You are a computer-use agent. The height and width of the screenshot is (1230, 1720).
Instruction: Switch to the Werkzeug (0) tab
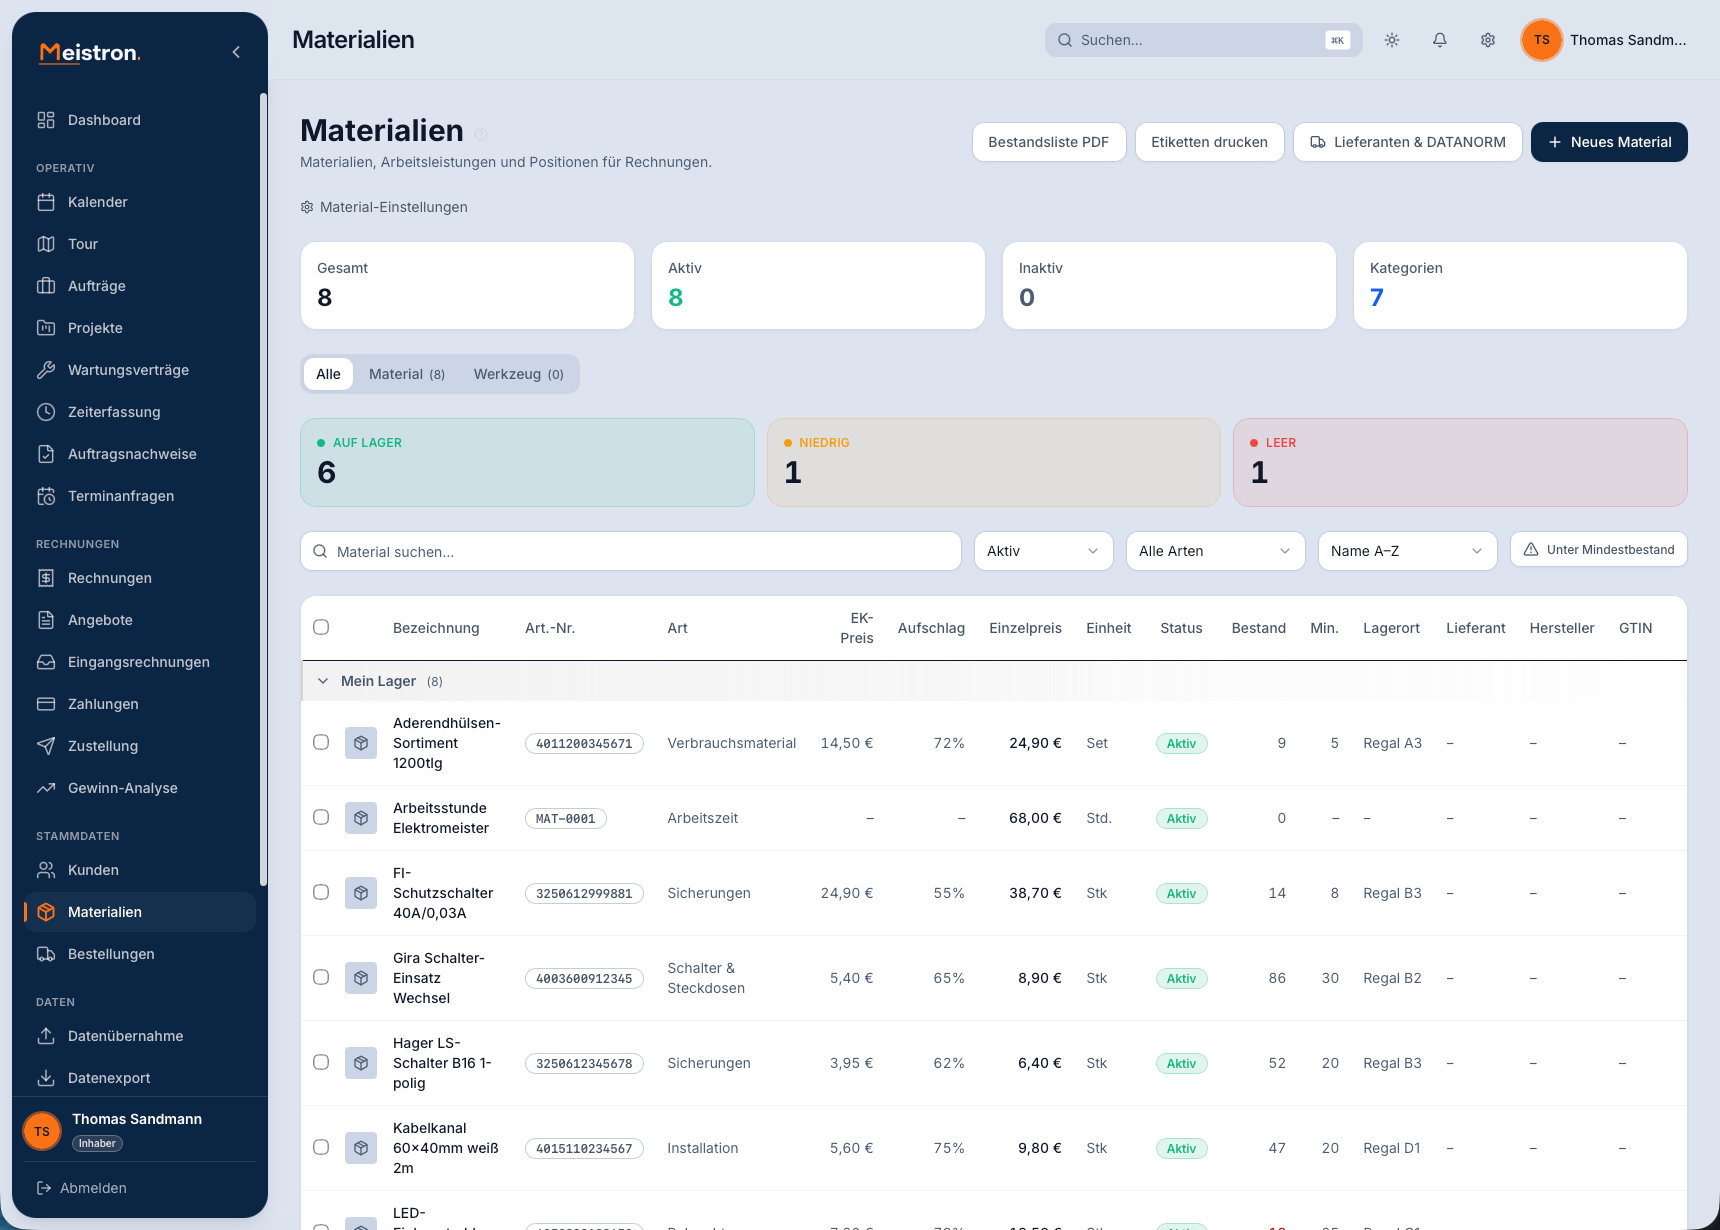pos(518,374)
